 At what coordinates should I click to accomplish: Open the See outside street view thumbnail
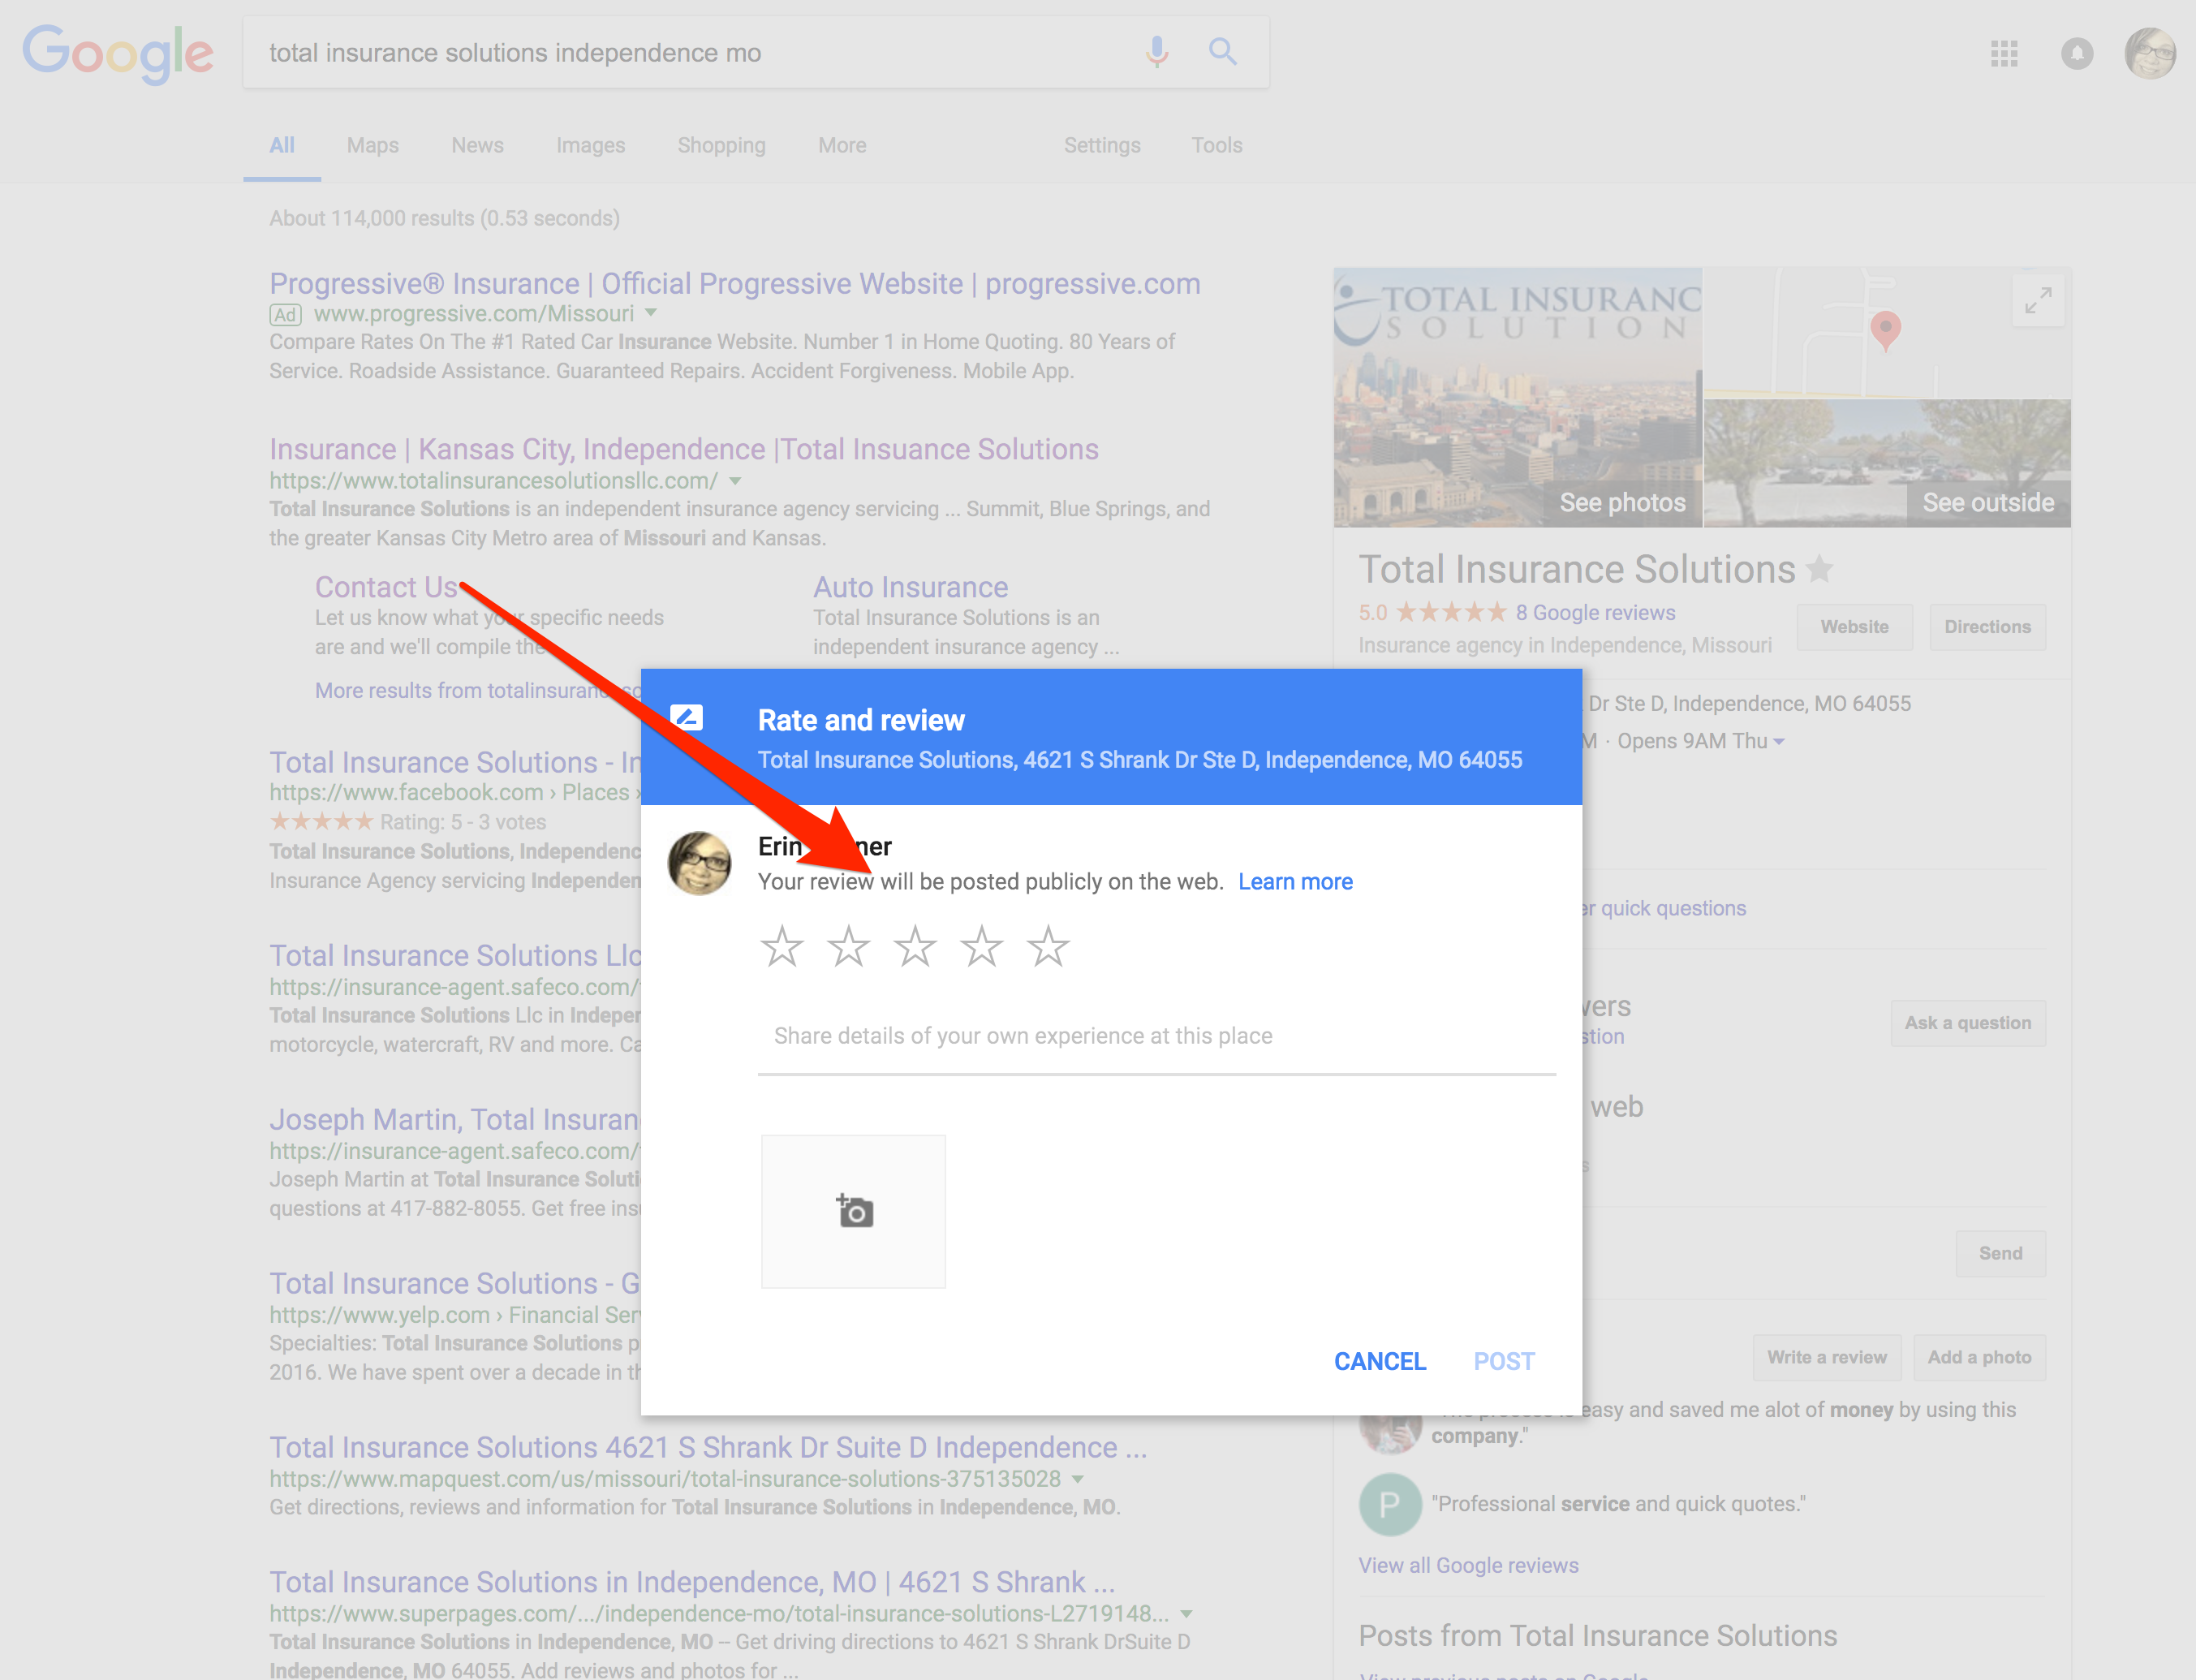click(1887, 463)
